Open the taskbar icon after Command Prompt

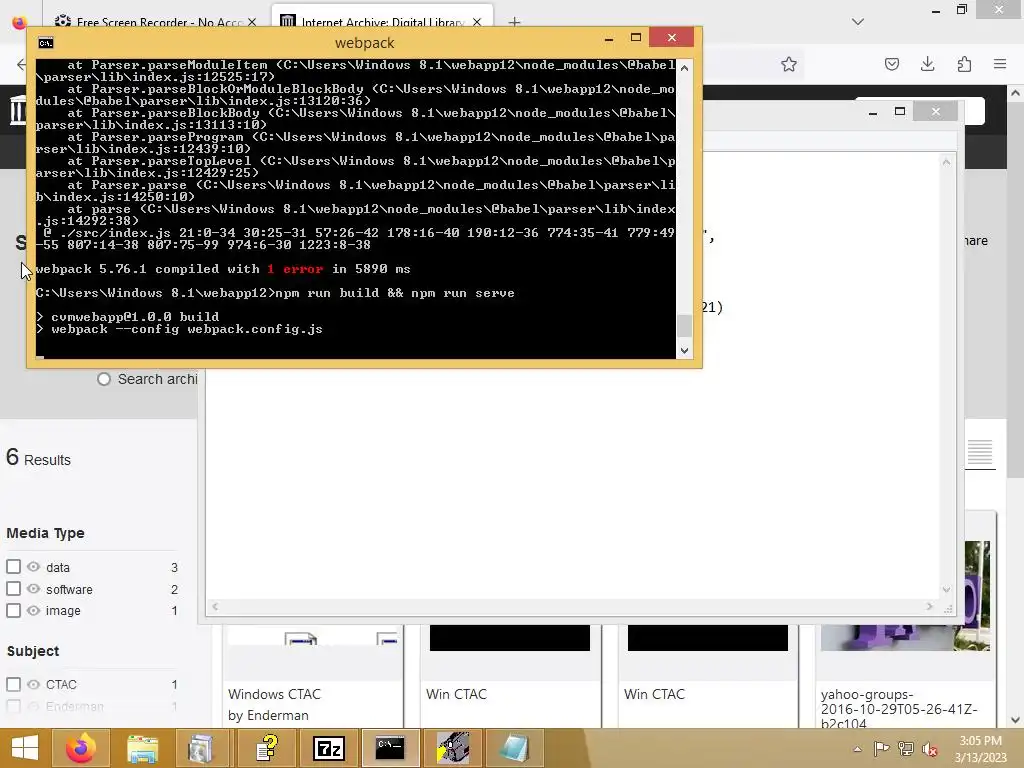(x=452, y=748)
